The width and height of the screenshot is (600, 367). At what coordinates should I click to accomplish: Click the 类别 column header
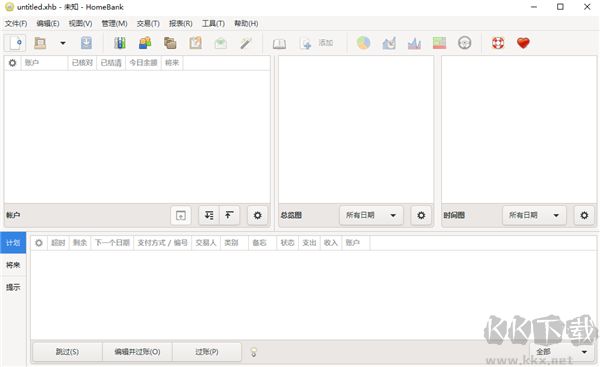[234, 243]
